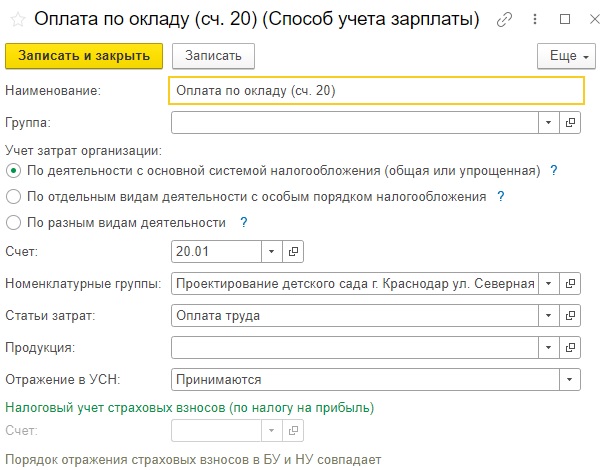606x470 pixels.
Task: Expand the Счет 20.01 dropdown
Action: [271, 252]
